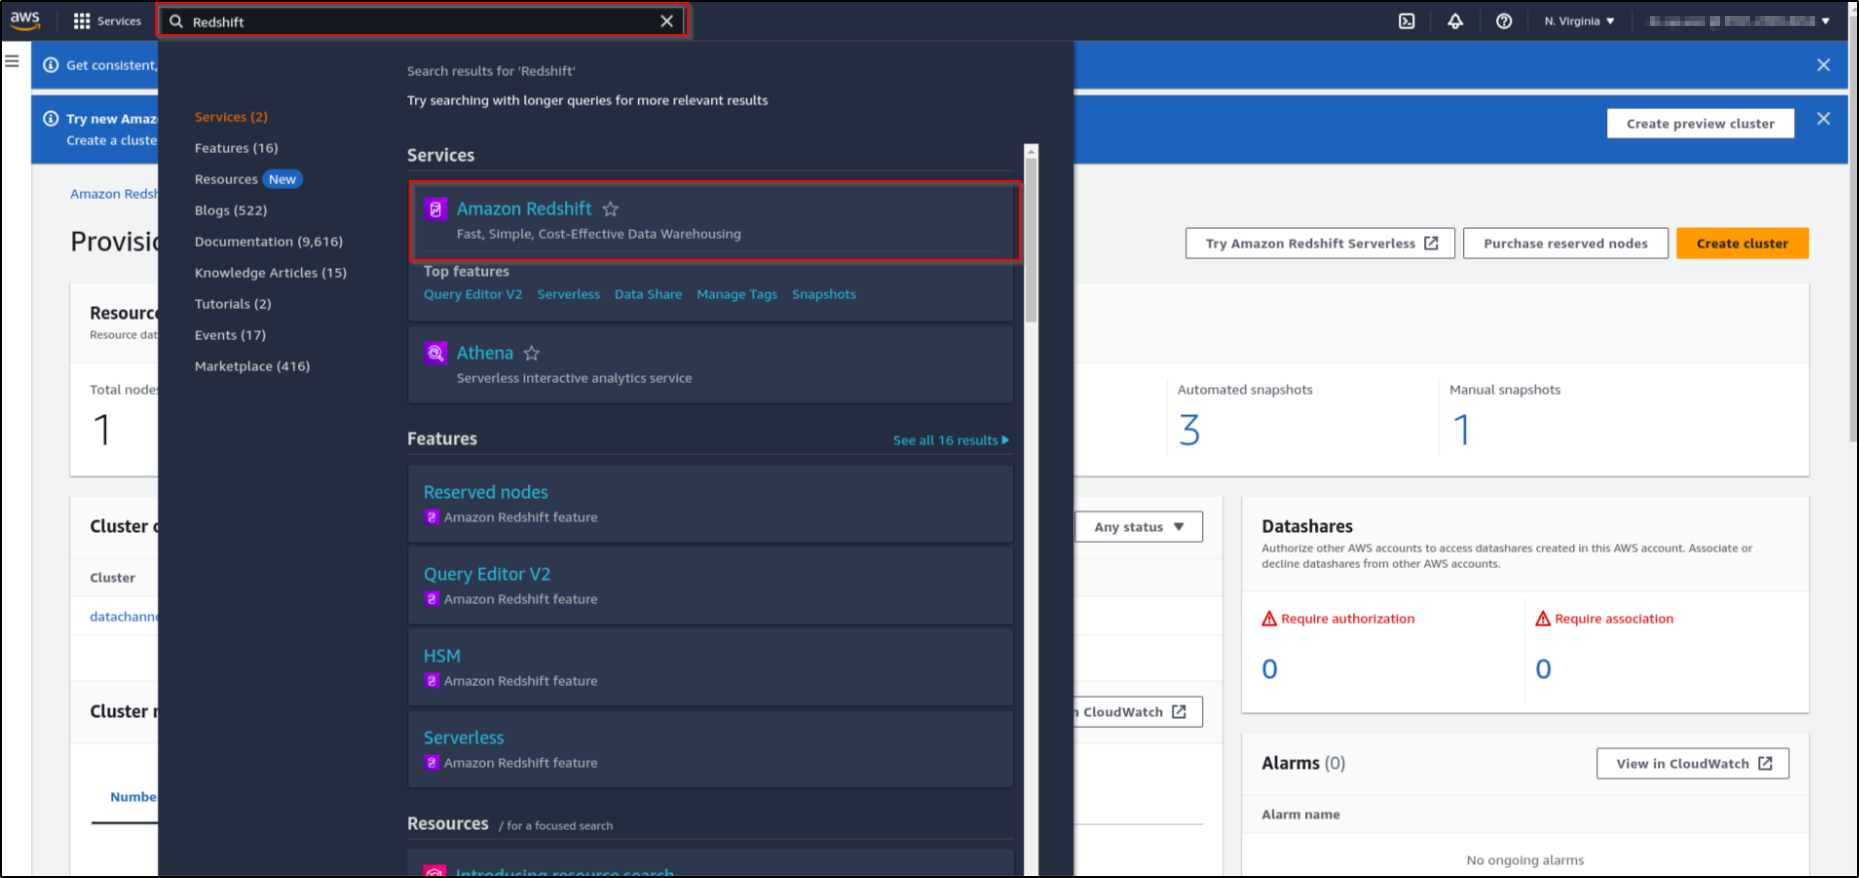The height and width of the screenshot is (878, 1859).
Task: Click View in CloudWatch in Alarms panel
Action: (1692, 763)
